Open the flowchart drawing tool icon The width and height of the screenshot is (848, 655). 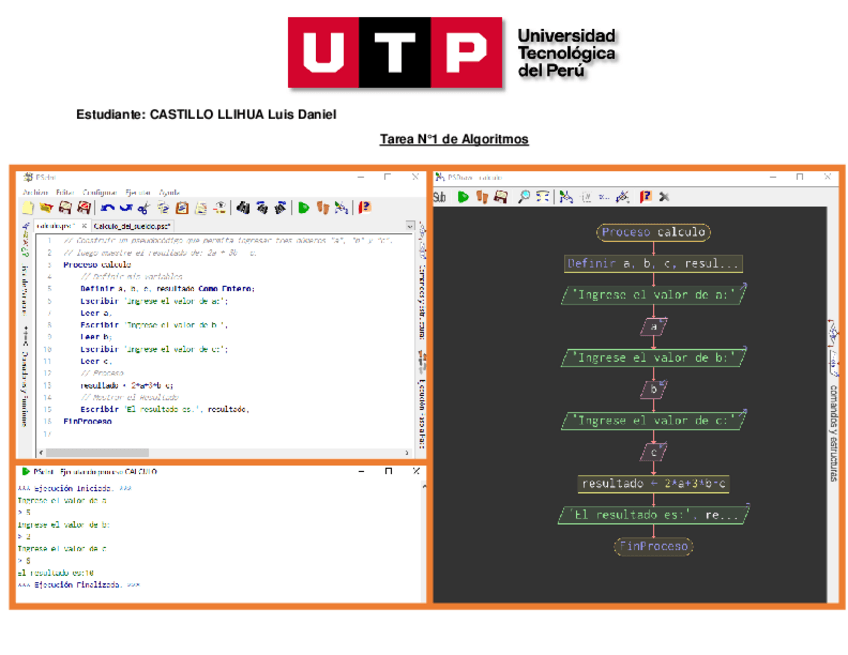342,208
